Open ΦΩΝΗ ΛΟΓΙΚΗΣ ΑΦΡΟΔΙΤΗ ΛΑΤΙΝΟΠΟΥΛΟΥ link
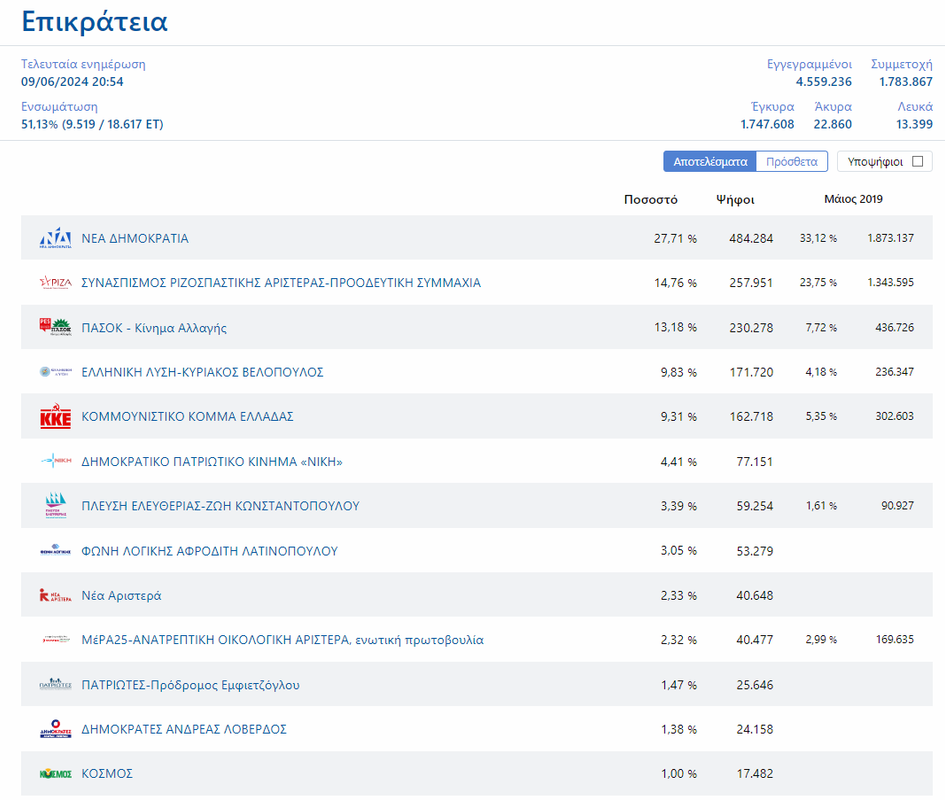945x800 pixels. click(x=209, y=550)
